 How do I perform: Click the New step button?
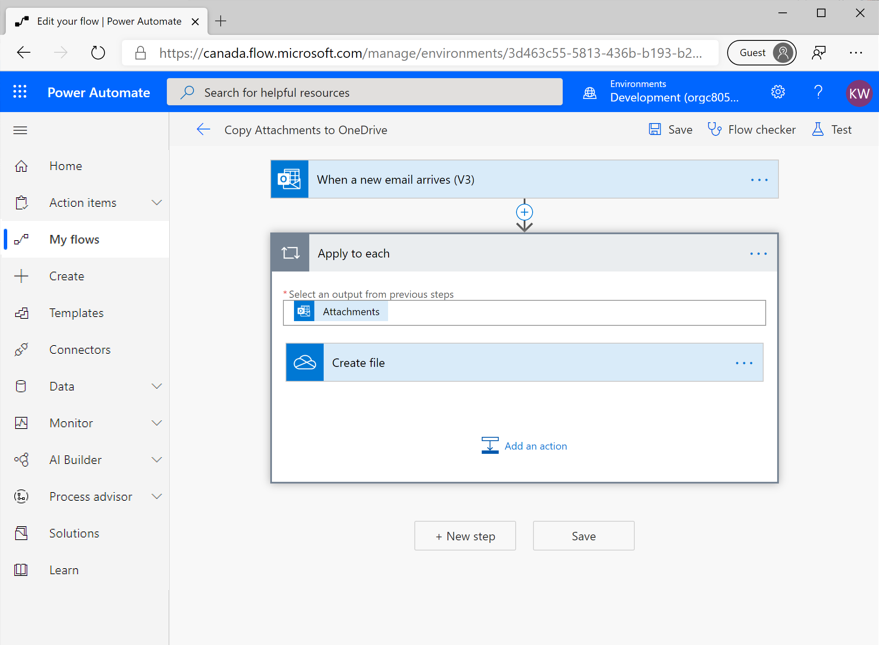(465, 536)
